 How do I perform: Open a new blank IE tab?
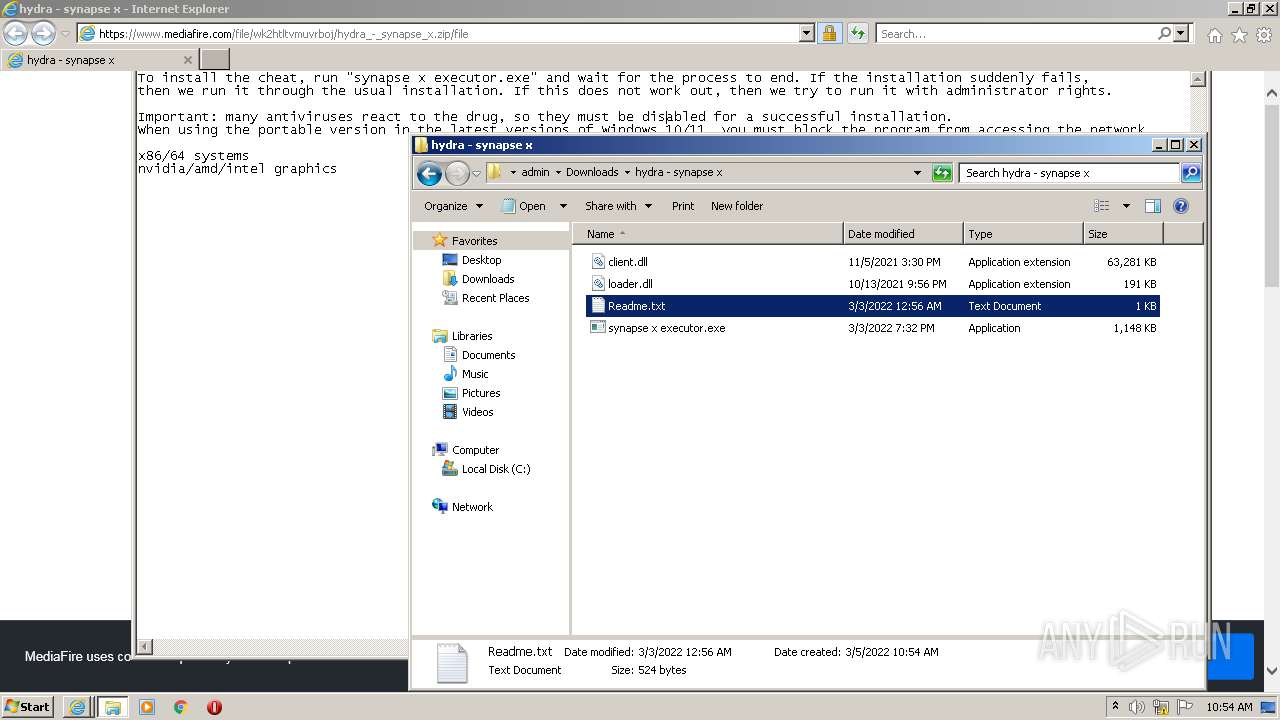(215, 60)
